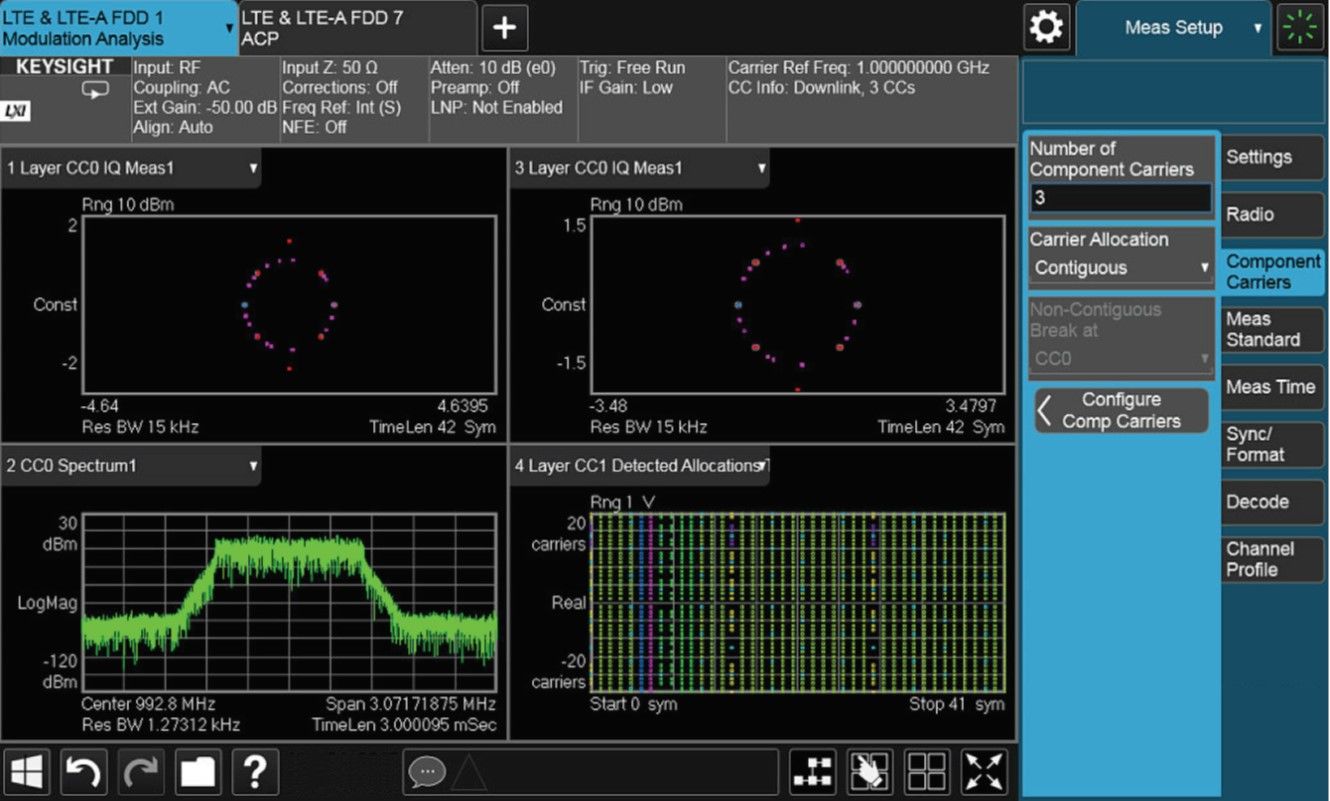Add a new screen with plus button
Screen dimensions: 1330x801
[x=505, y=28]
